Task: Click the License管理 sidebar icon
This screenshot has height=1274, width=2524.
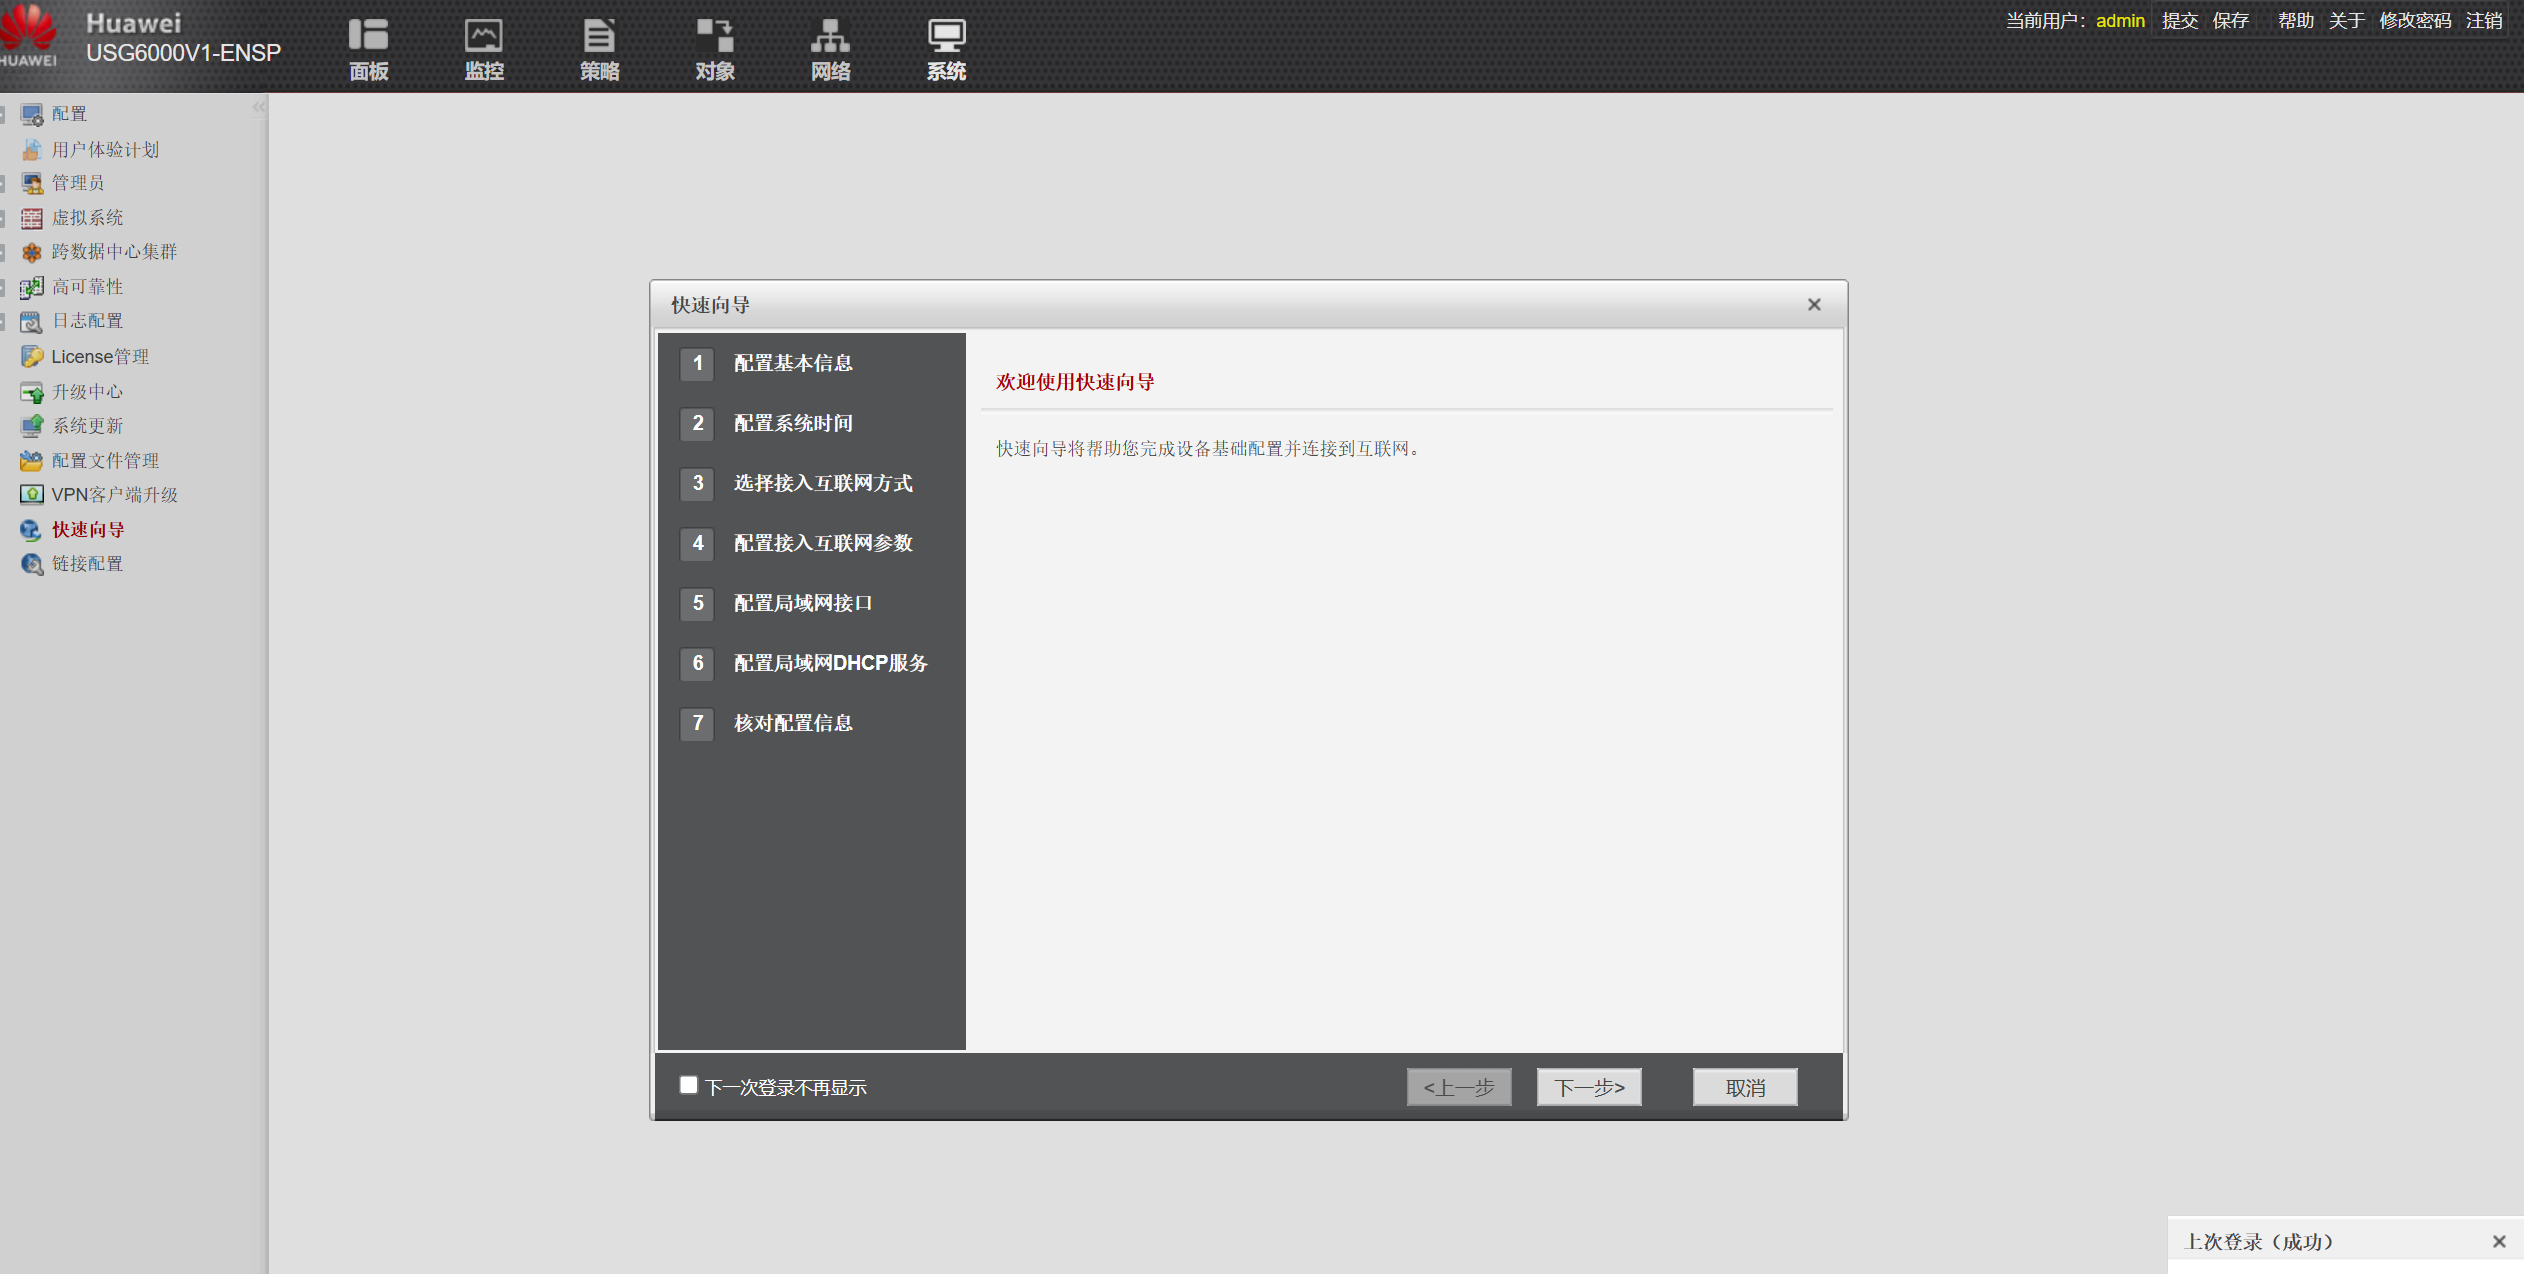Action: tap(32, 357)
